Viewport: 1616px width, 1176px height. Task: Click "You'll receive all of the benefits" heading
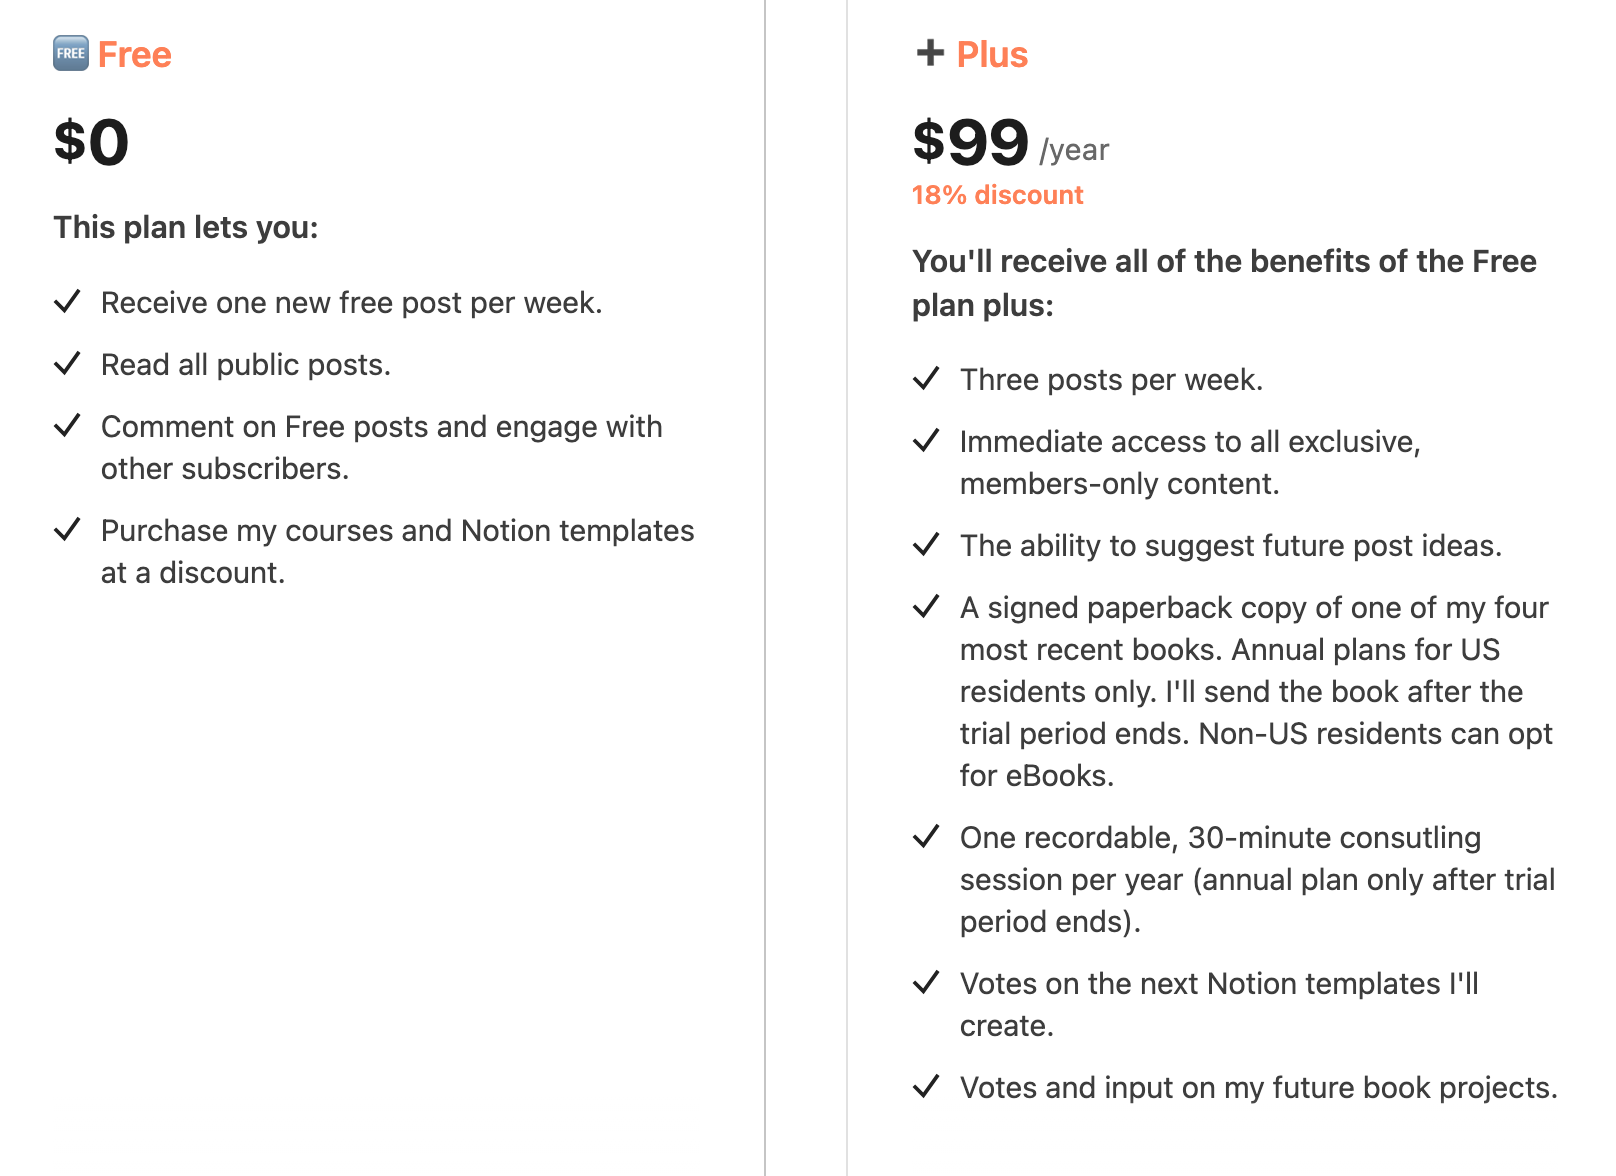coord(1224,283)
